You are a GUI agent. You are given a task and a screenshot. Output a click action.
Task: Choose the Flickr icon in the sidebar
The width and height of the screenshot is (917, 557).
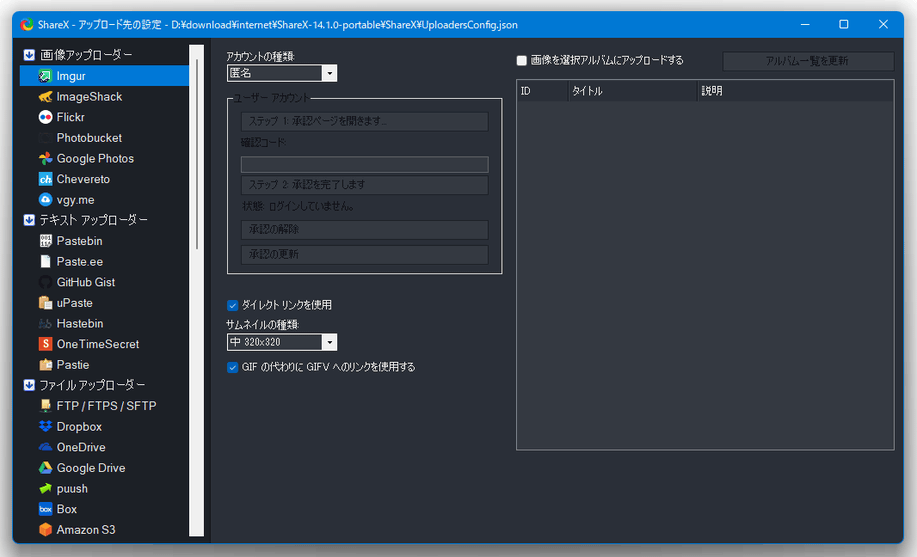(45, 117)
